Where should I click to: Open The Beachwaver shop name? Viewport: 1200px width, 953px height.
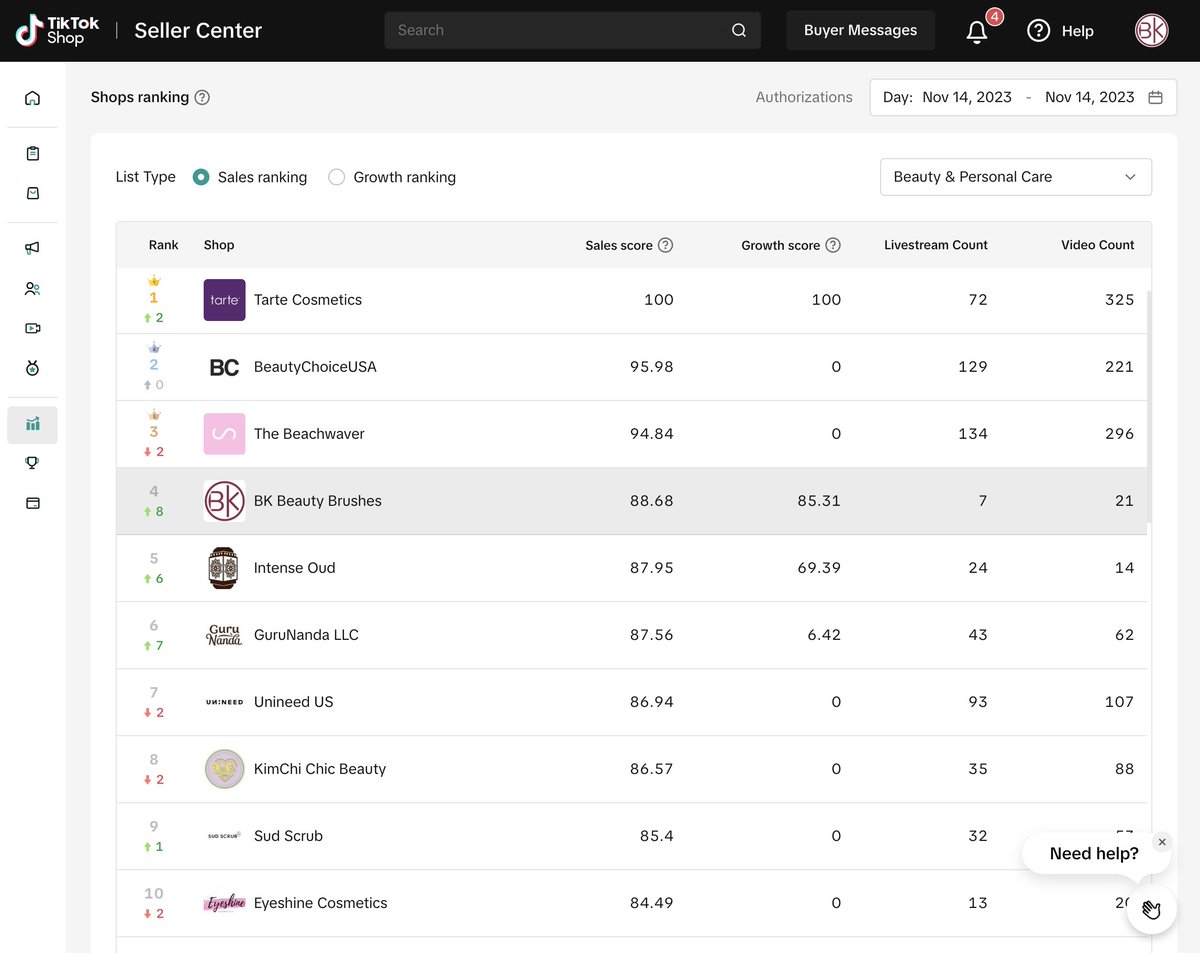[x=309, y=434]
